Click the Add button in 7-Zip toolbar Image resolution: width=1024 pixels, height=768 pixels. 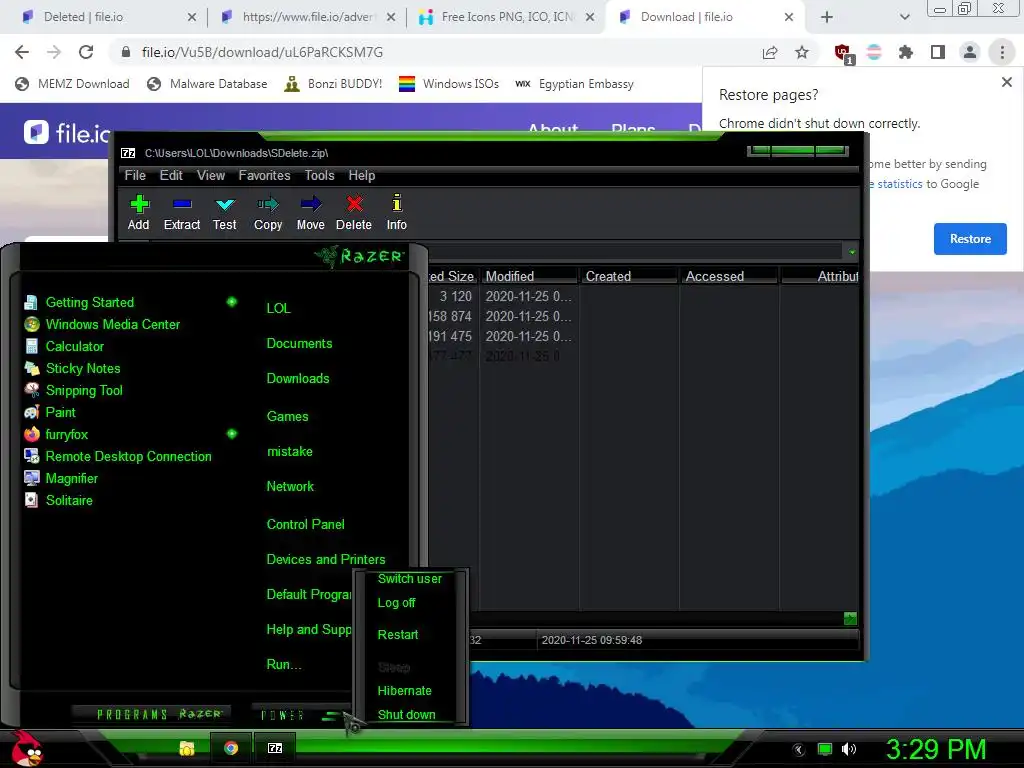[138, 213]
